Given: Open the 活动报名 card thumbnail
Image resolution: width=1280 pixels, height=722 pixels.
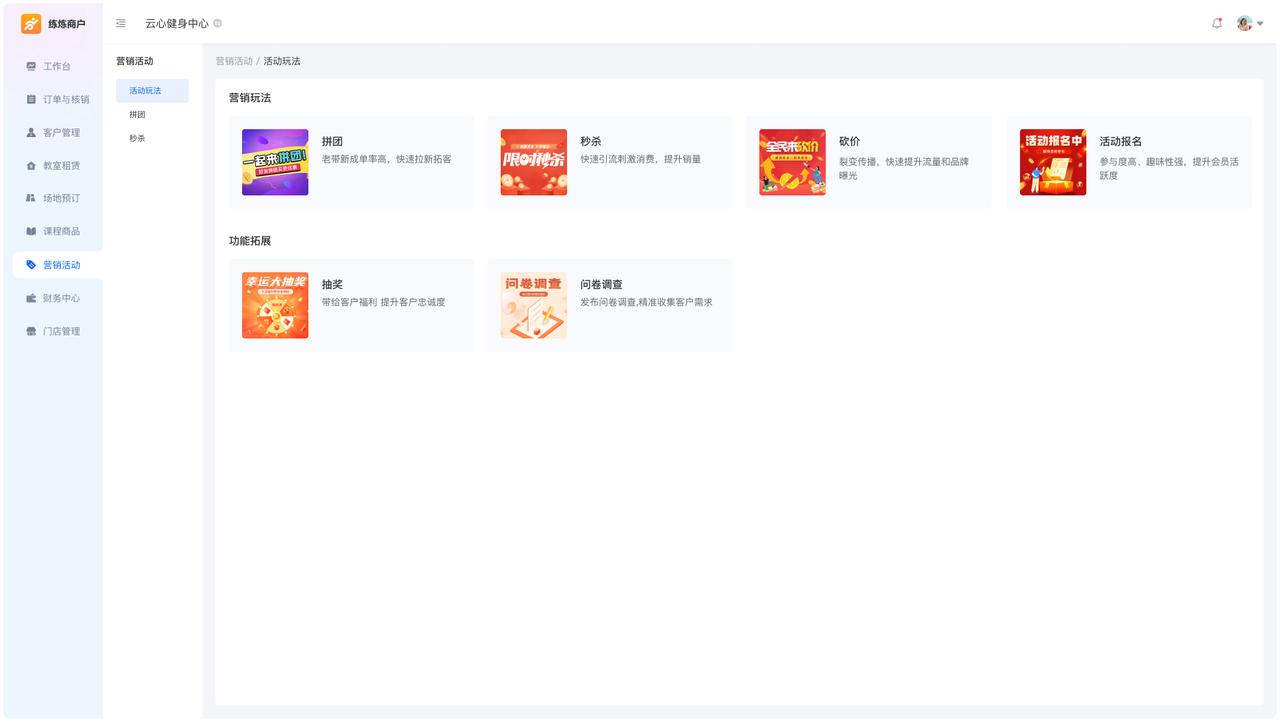Looking at the screenshot, I should [1052, 162].
